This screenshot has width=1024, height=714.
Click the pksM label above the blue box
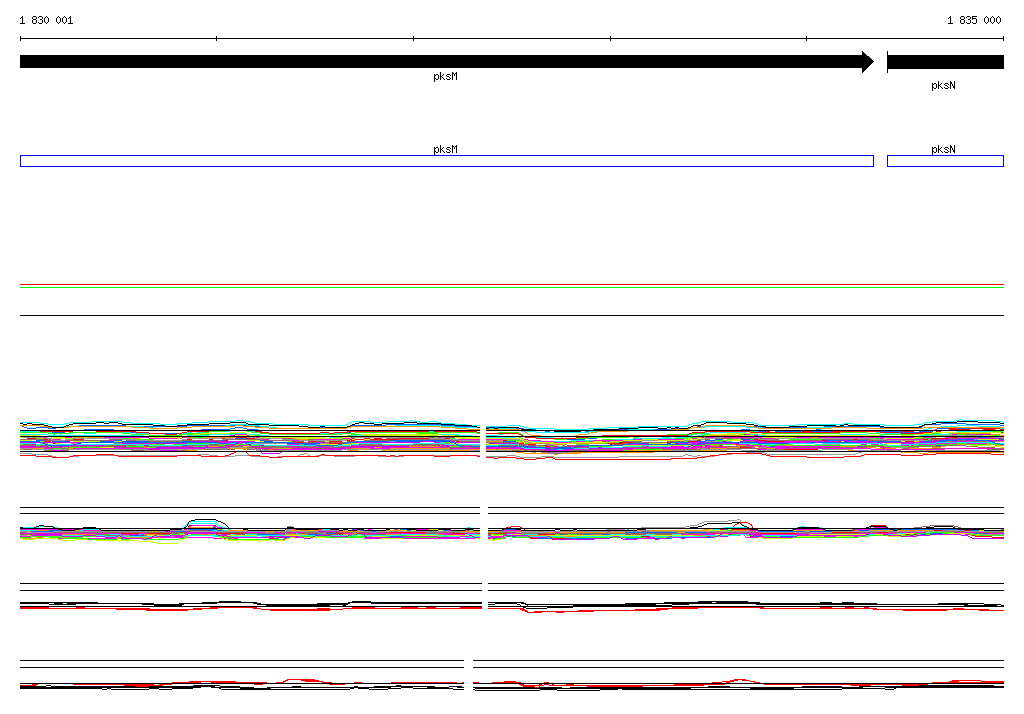point(445,150)
